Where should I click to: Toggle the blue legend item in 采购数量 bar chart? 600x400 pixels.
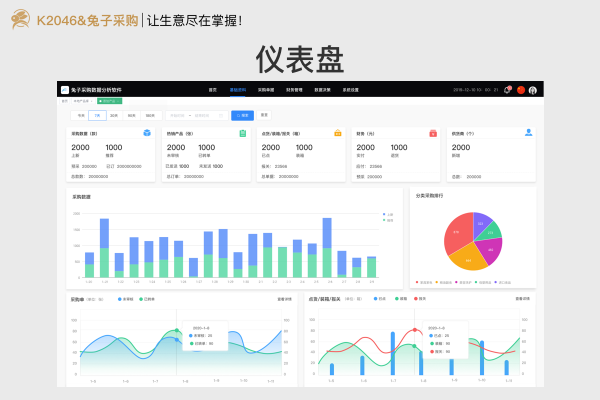pyautogui.click(x=386, y=214)
